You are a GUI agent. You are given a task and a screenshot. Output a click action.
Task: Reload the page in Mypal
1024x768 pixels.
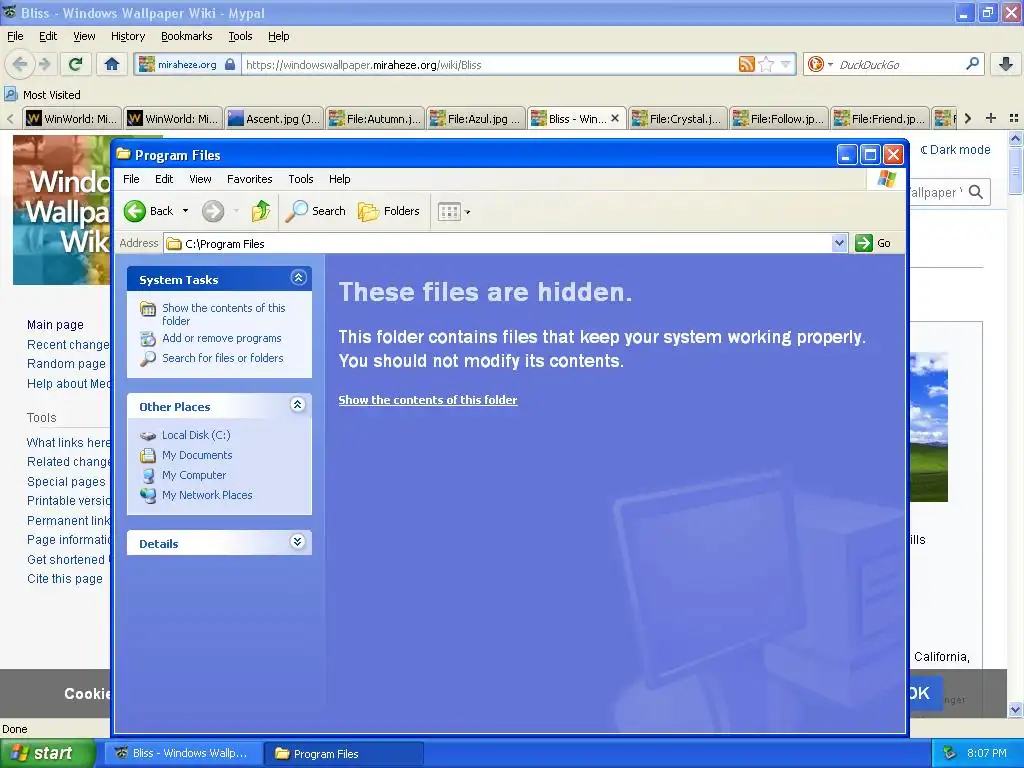[x=76, y=64]
